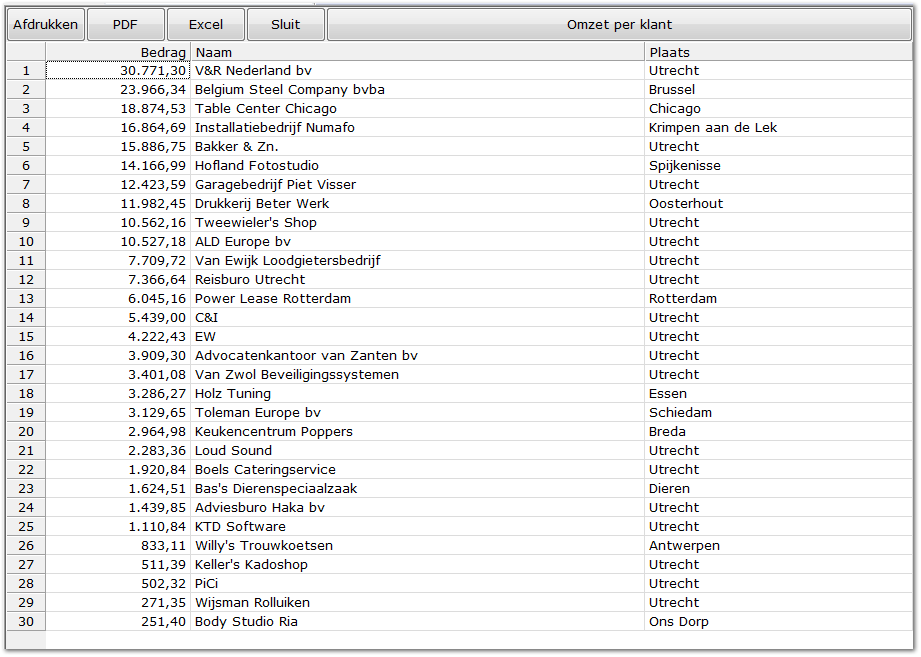This screenshot has height=657, width=921.
Task: Click the Oosterhout place cell
Action: [x=778, y=203]
